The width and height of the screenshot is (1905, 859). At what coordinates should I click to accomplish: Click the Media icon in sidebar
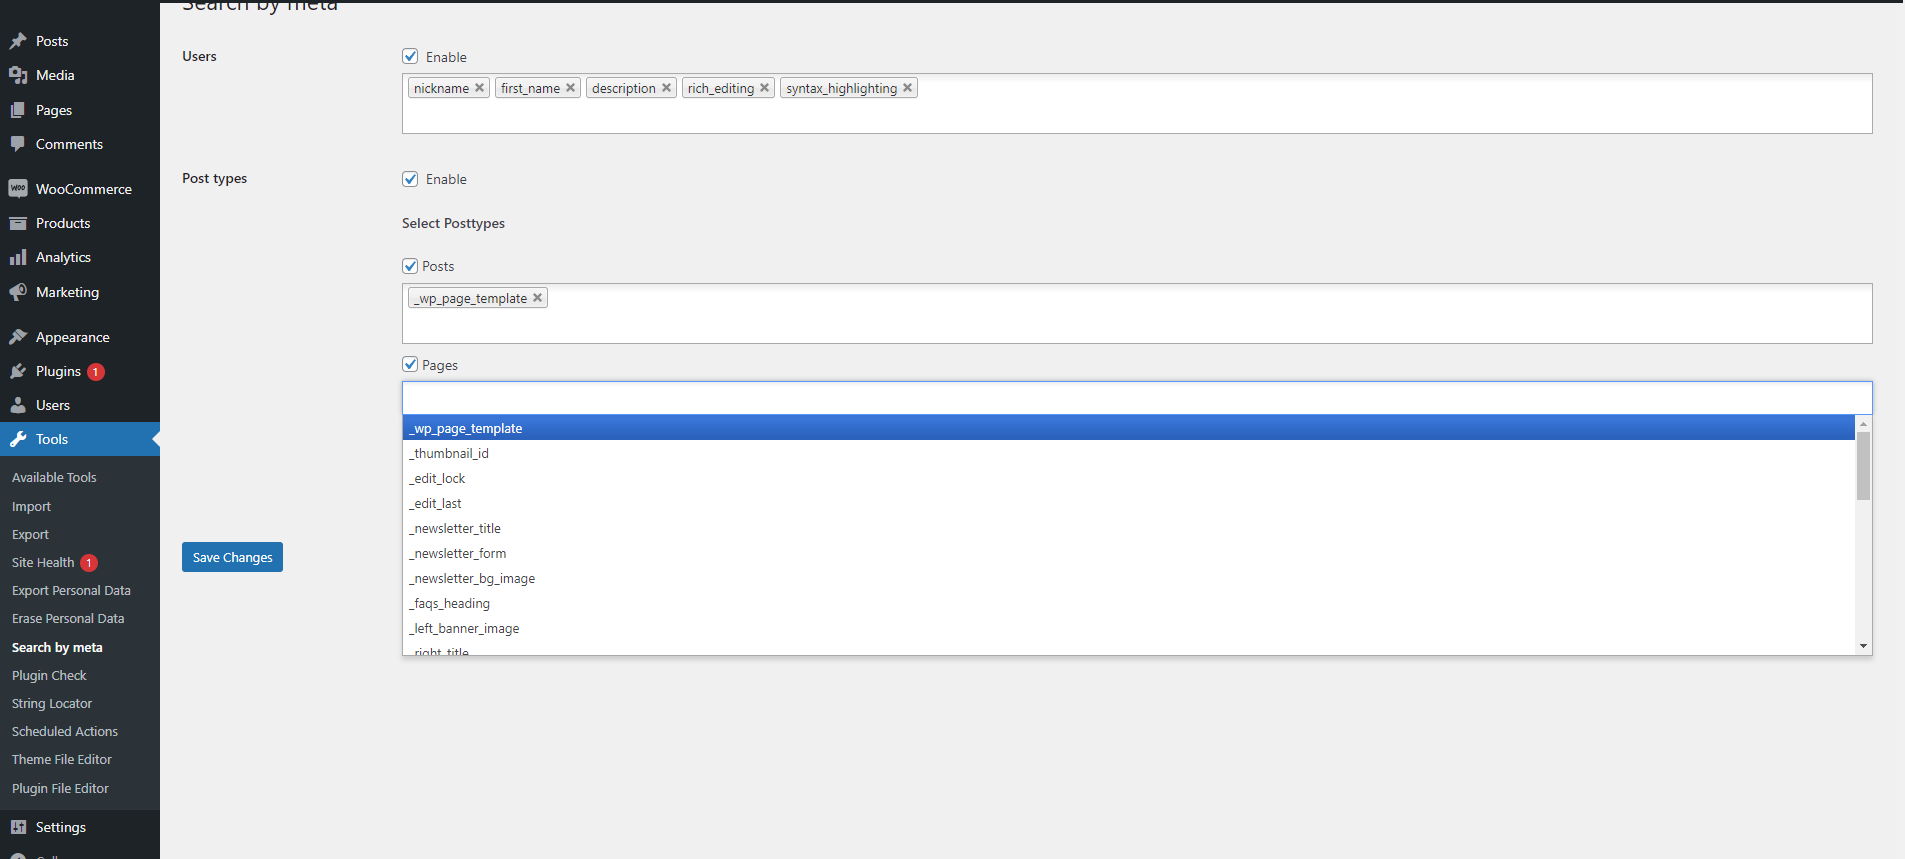[x=18, y=75]
